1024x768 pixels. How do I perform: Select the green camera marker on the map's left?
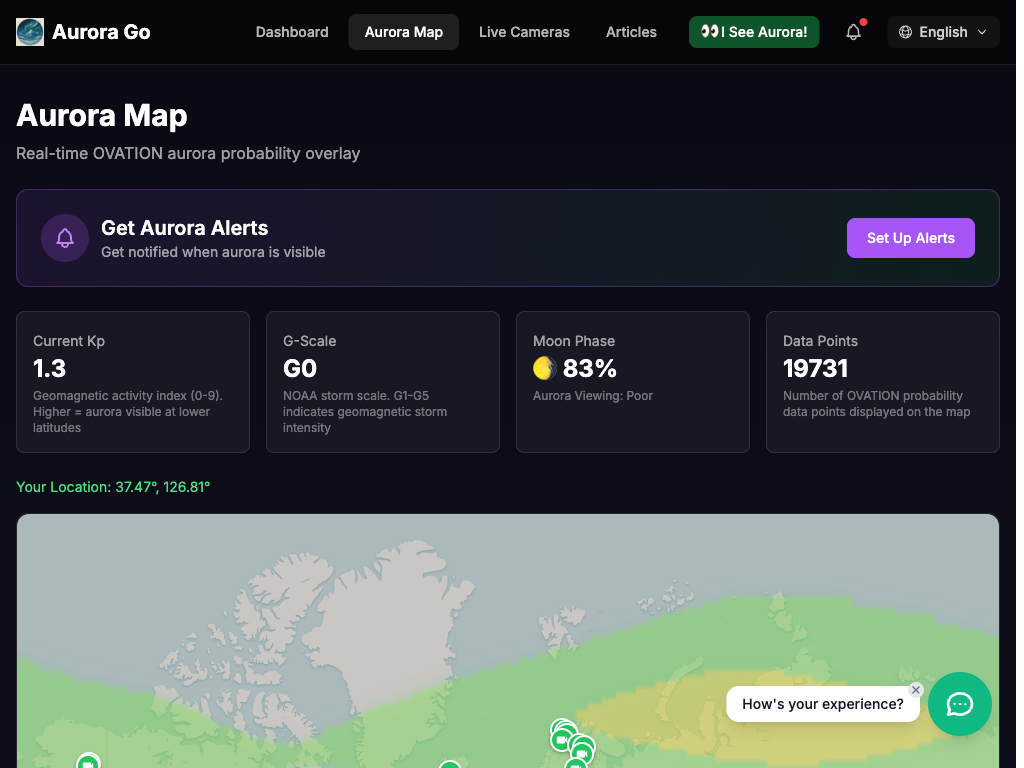(88, 761)
